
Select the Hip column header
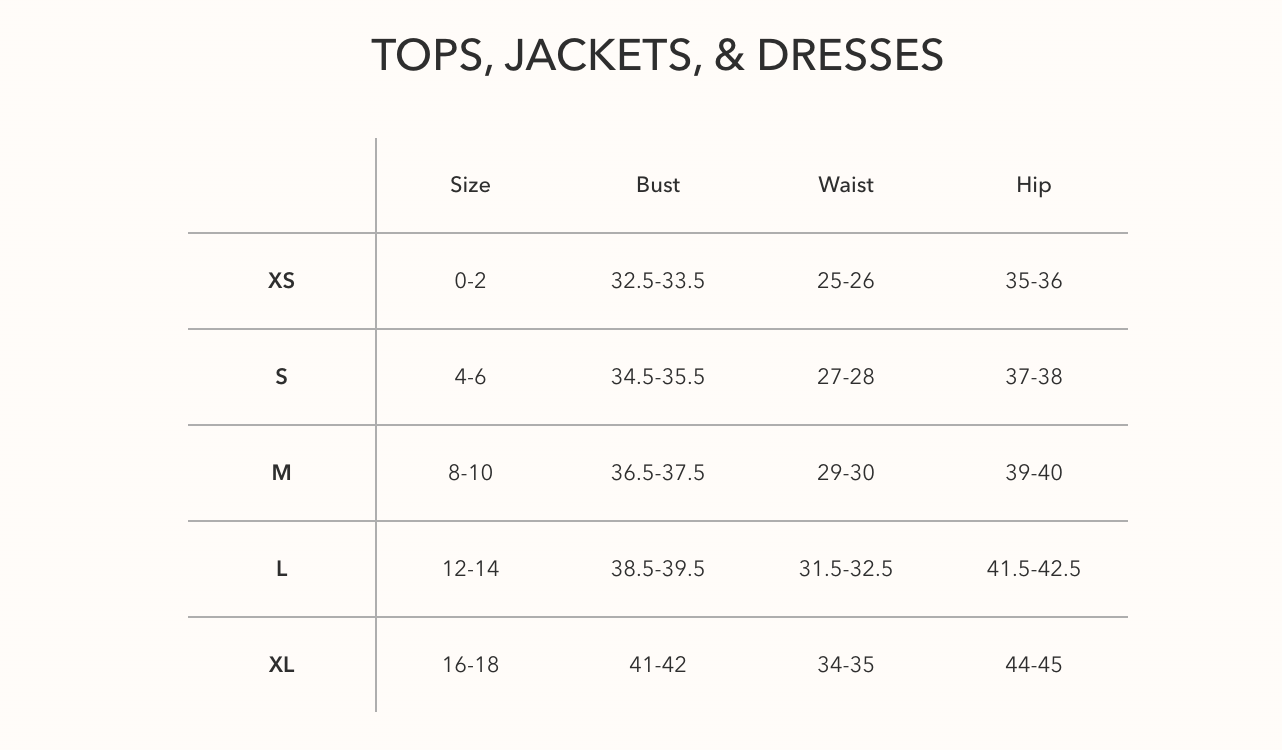(1034, 185)
